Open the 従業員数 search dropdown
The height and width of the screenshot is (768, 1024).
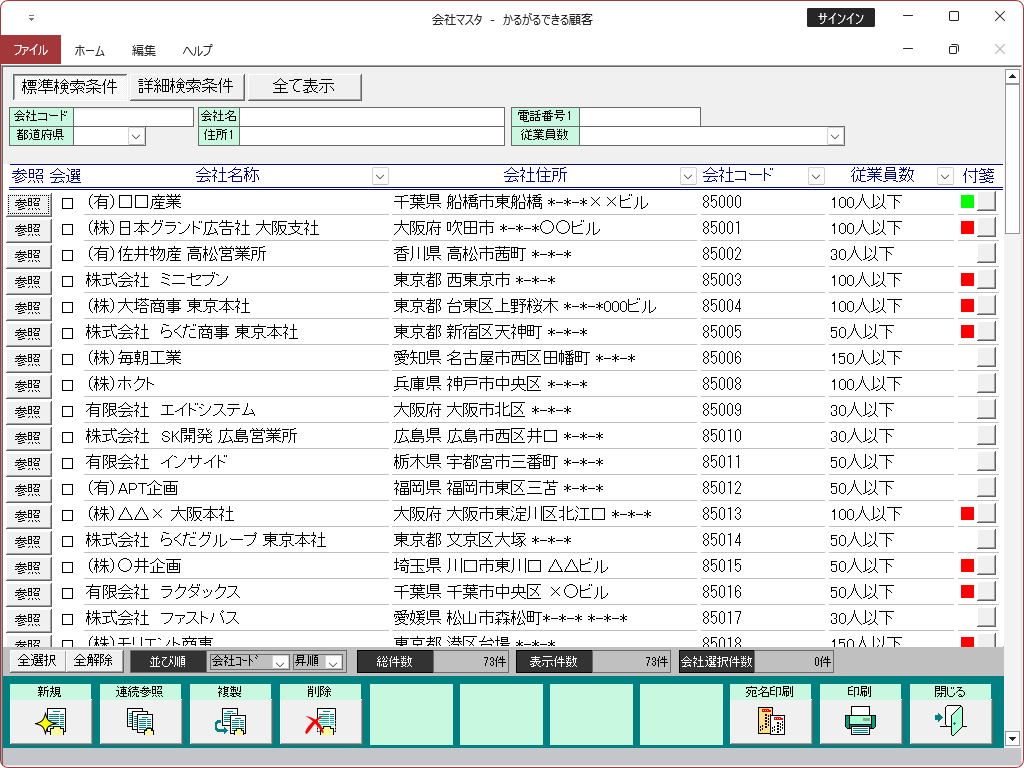pos(835,136)
